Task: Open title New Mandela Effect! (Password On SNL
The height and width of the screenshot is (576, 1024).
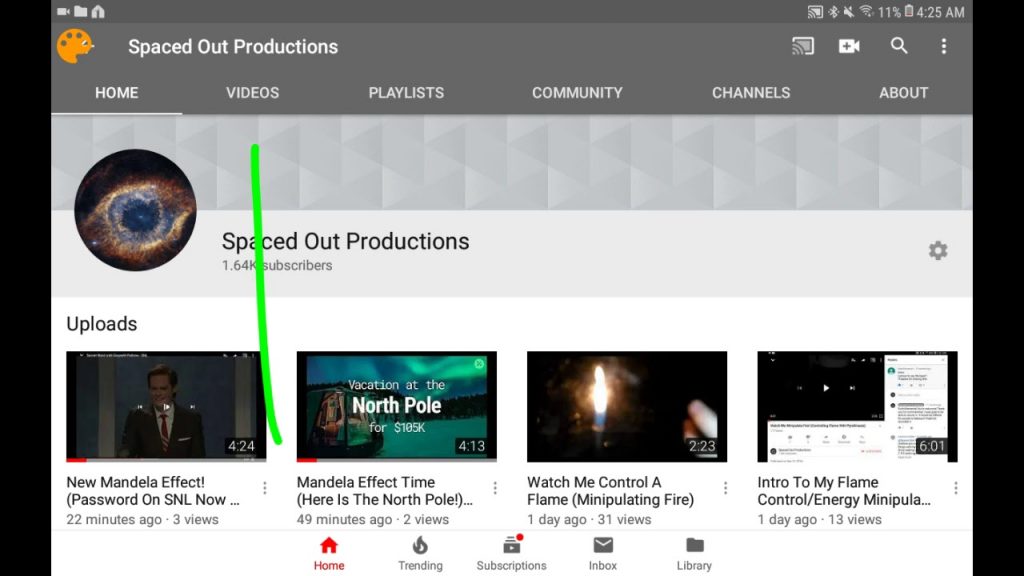Action: tap(153, 490)
